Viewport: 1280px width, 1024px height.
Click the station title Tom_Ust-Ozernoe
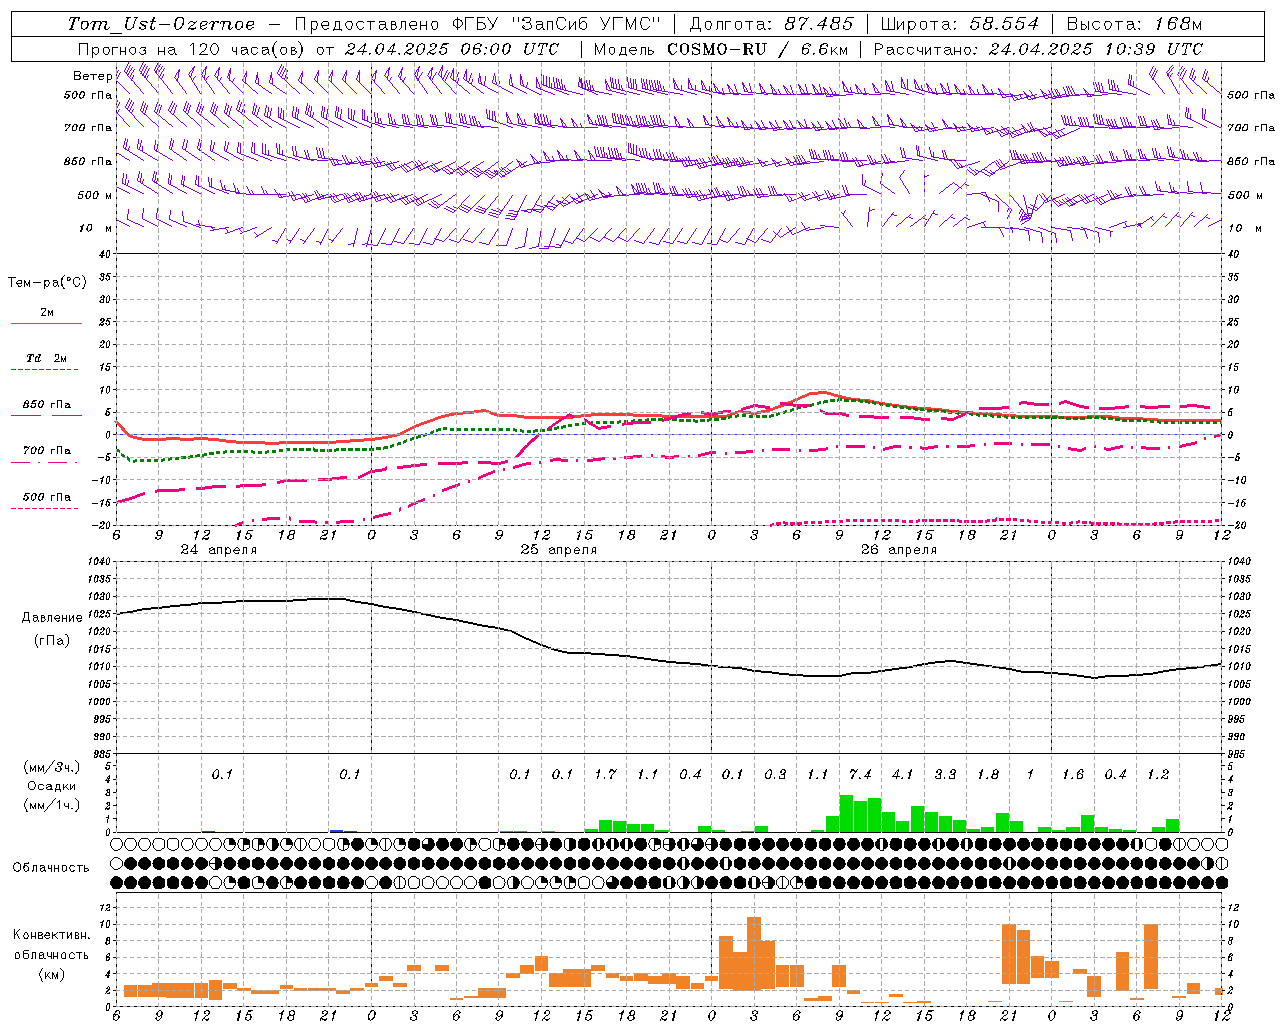[161, 24]
